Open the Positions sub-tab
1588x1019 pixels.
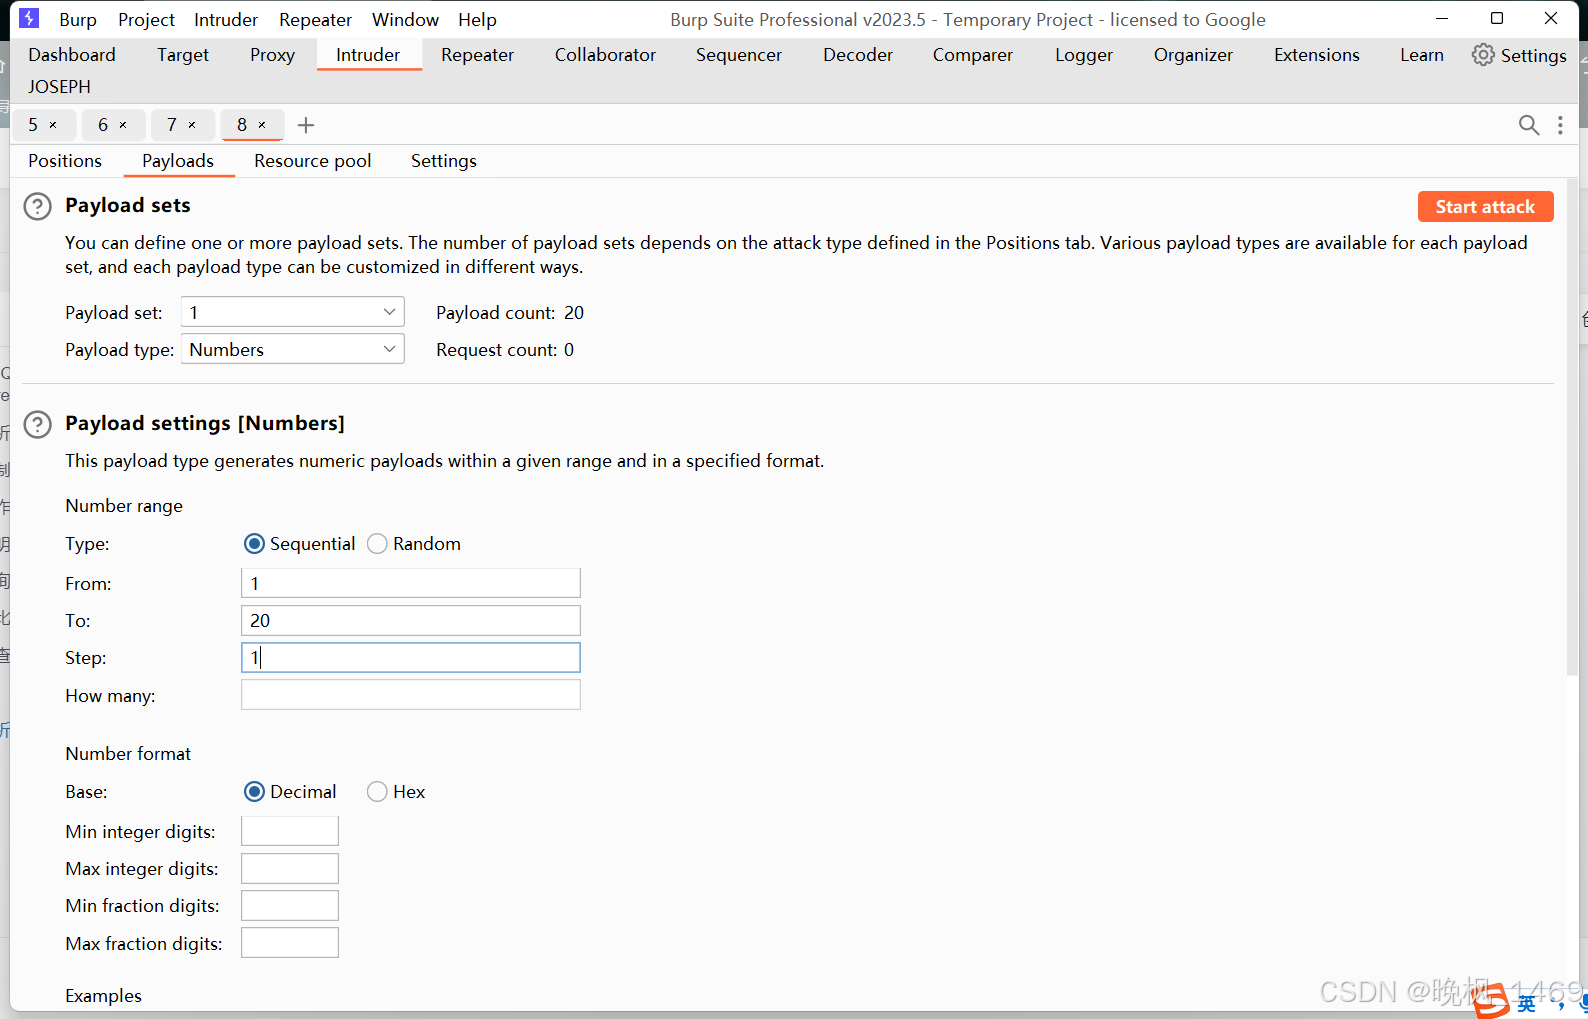click(x=65, y=161)
